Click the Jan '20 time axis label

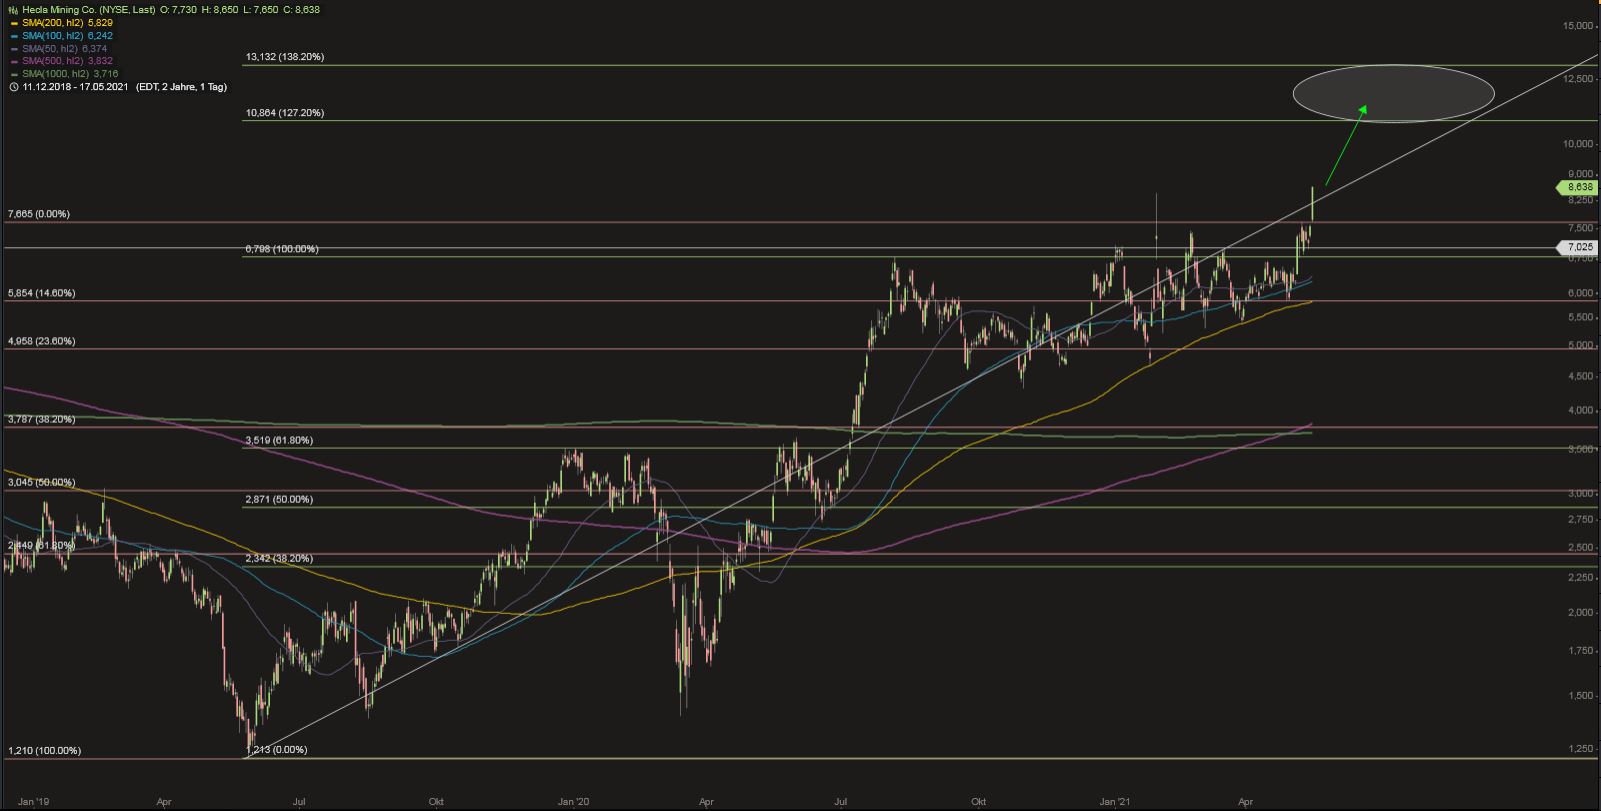(x=574, y=801)
